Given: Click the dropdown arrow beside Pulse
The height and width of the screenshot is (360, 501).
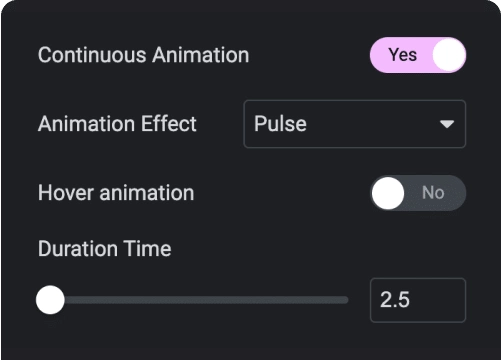Looking at the screenshot, I should coord(447,124).
